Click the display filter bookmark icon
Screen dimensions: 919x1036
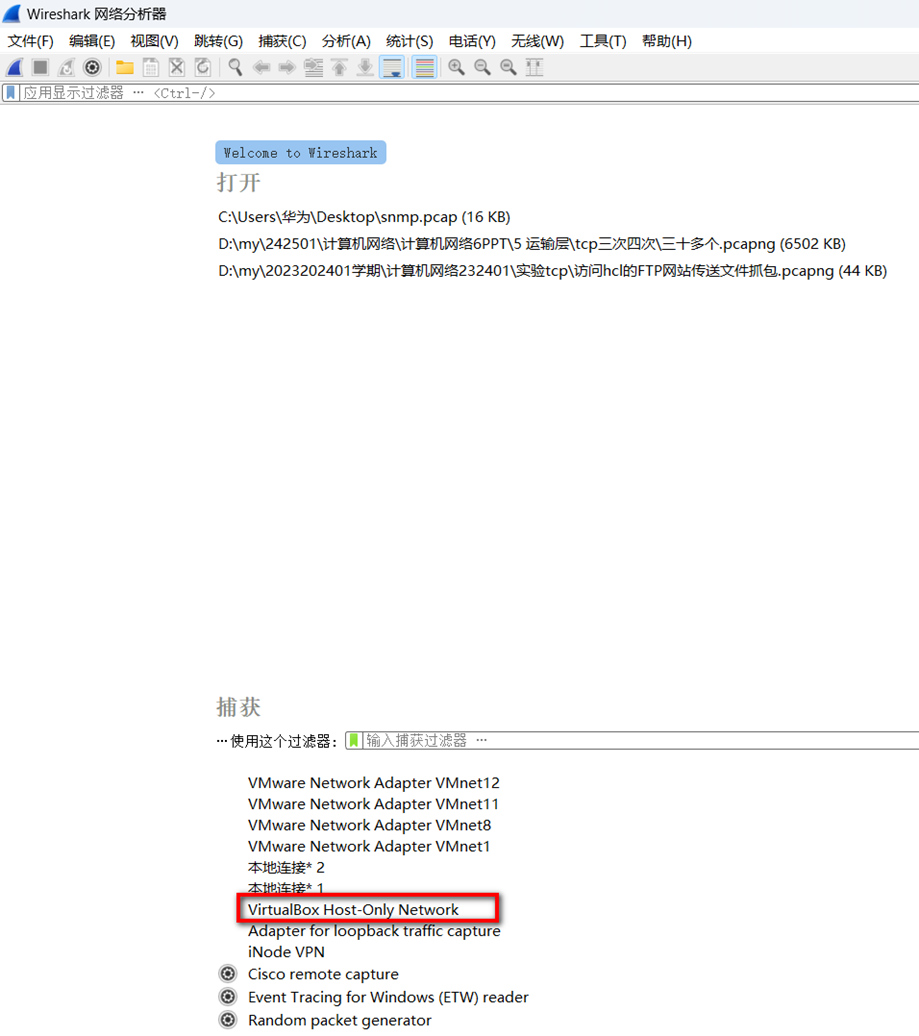11,92
